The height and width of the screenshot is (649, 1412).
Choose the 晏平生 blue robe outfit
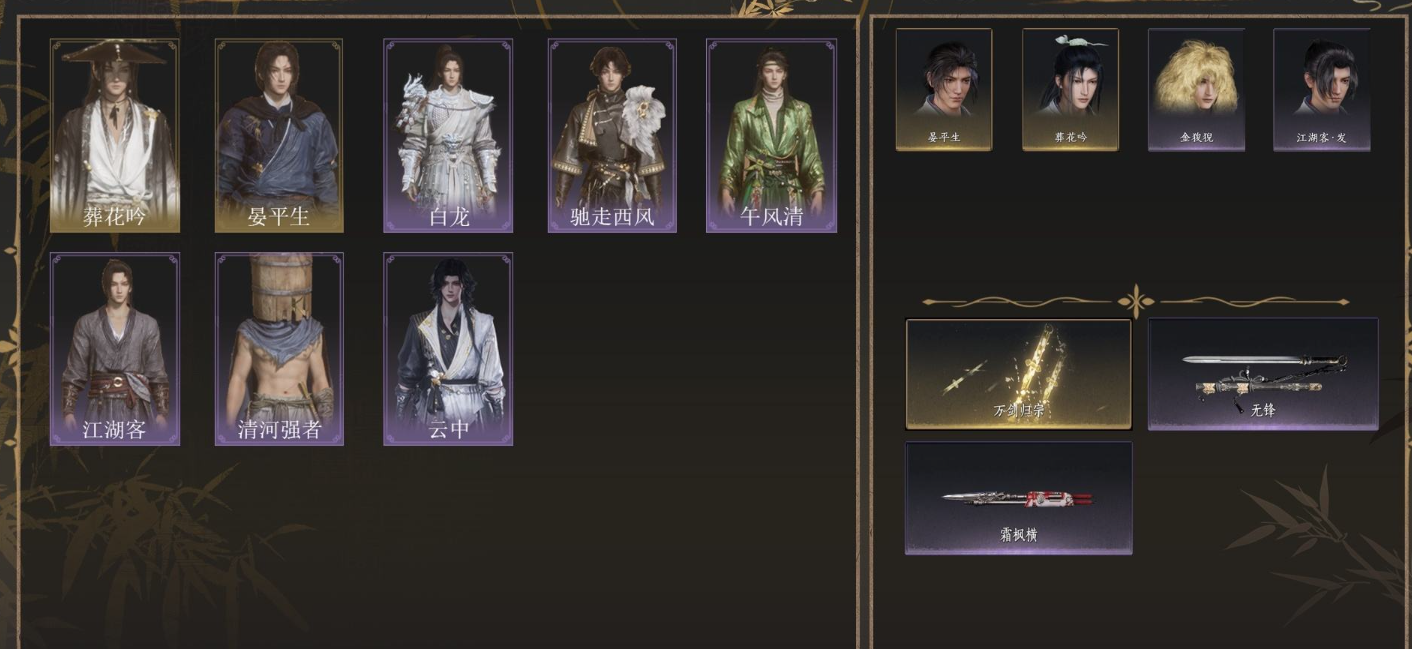click(279, 135)
